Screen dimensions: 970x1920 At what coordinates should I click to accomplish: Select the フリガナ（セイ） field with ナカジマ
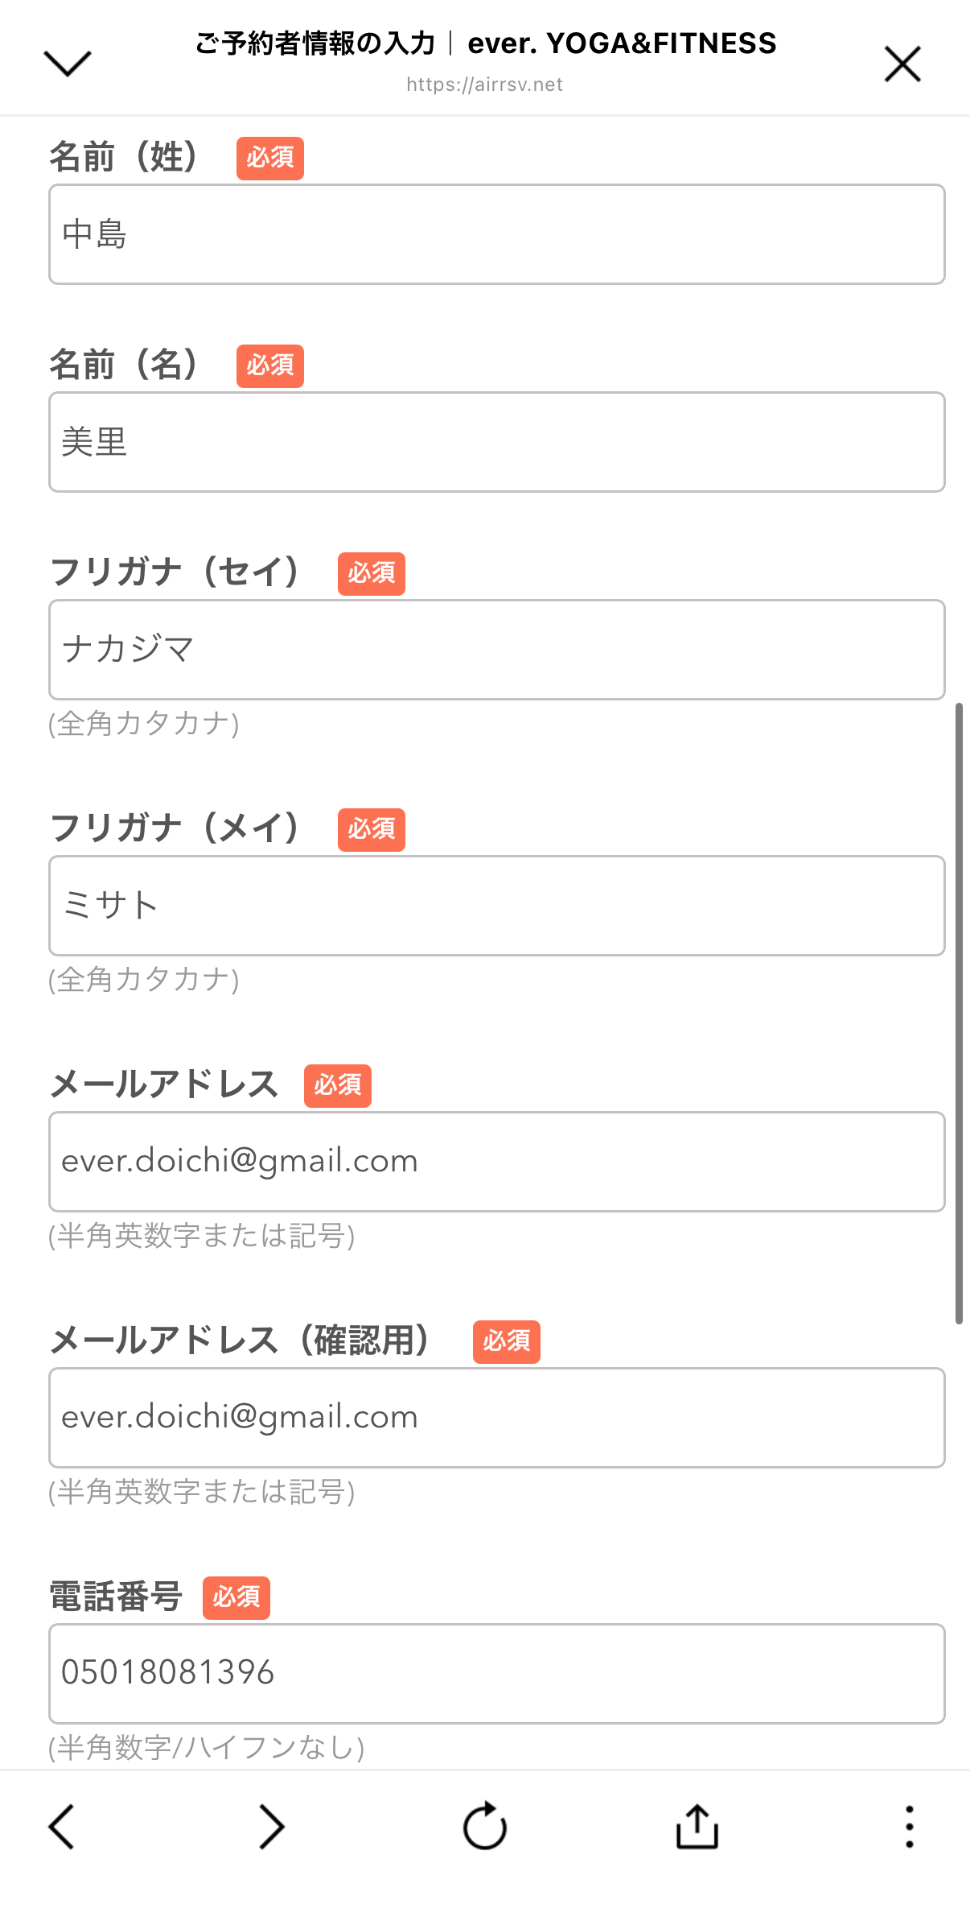(497, 650)
